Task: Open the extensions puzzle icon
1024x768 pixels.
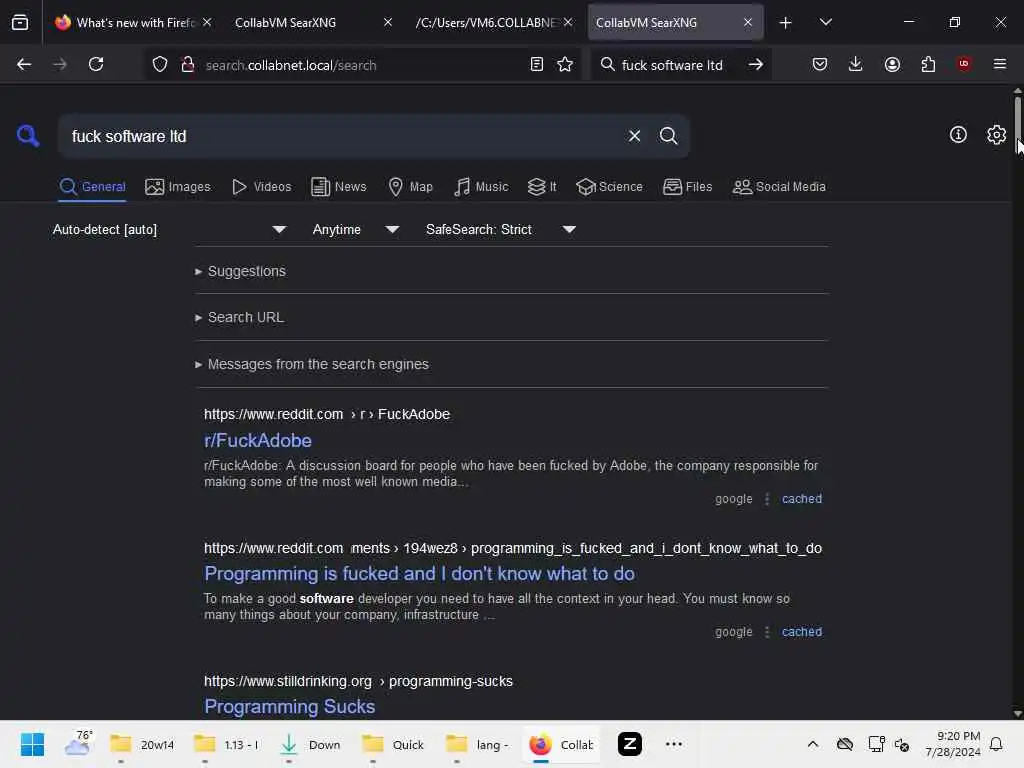Action: (x=928, y=65)
